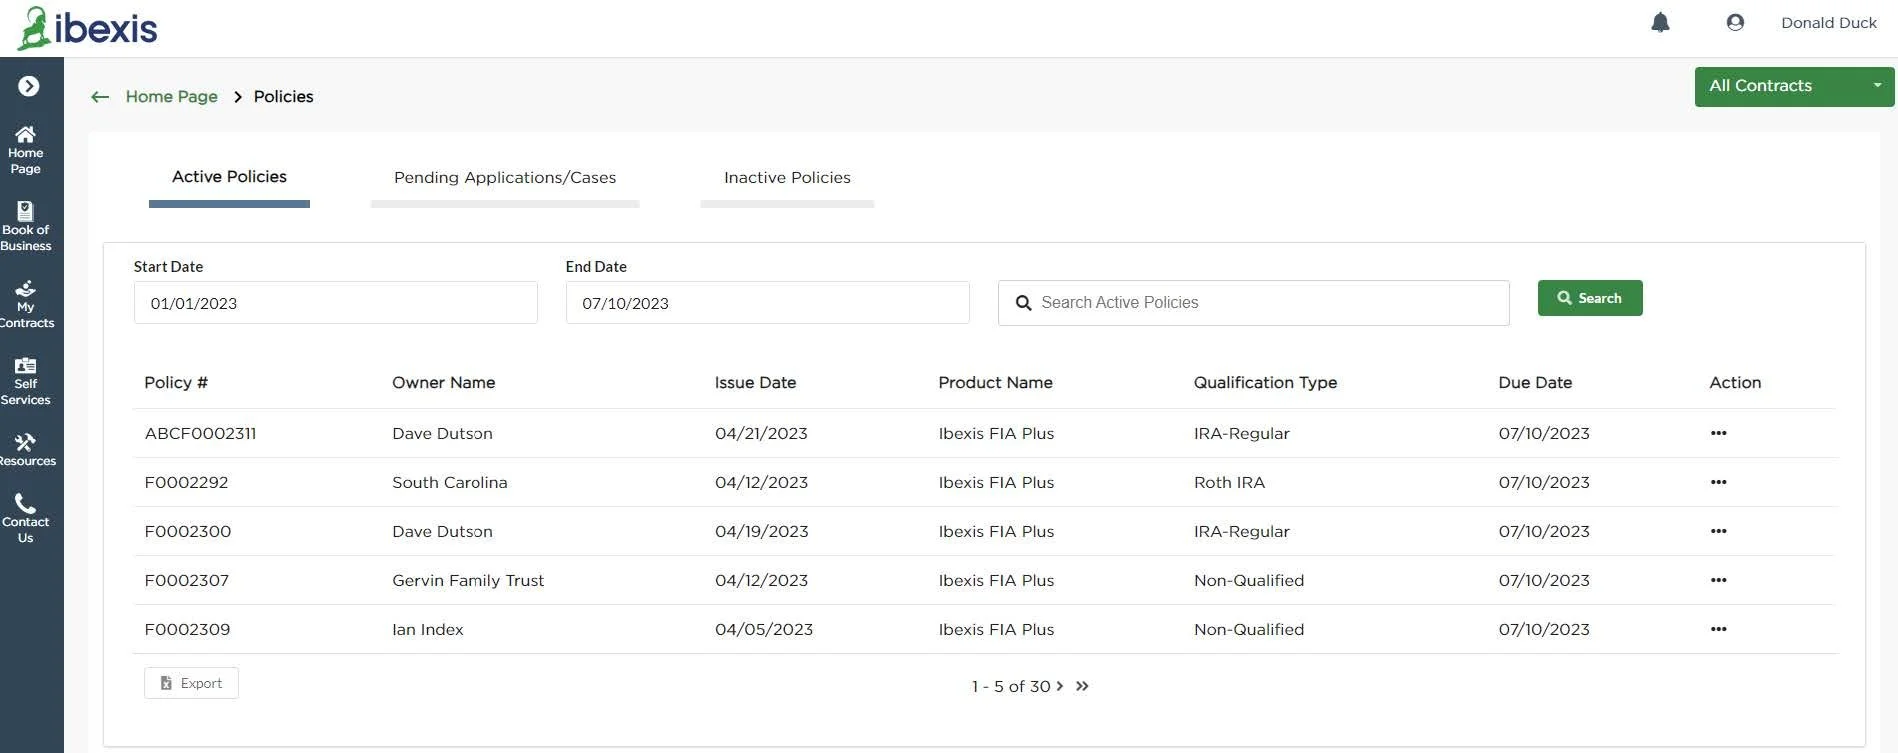This screenshot has height=753, width=1898.
Task: Go to Home Page in sidebar
Action: [x=26, y=150]
